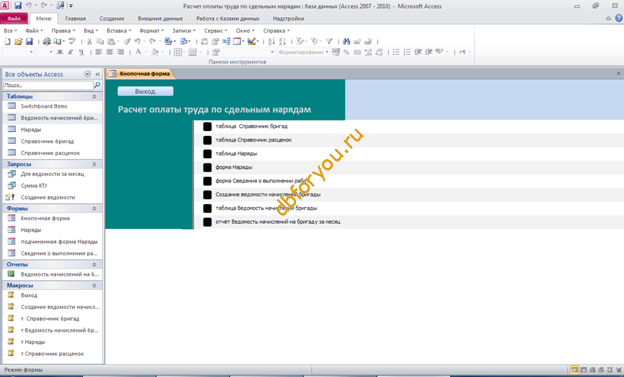Click the square next to форма Наряды
This screenshot has height=377, width=624.
tap(207, 167)
